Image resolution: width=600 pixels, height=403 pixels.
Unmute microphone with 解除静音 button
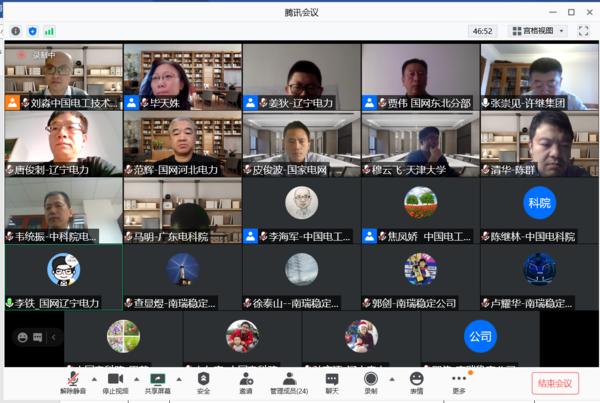pos(72,381)
